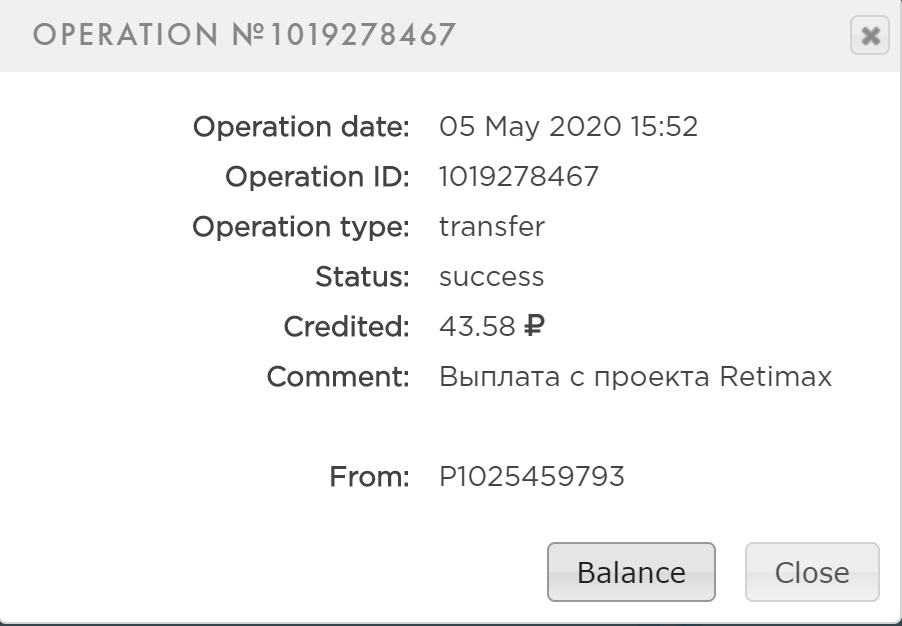Click the transfer operation type value
Screen dimensions: 902x626
492,227
